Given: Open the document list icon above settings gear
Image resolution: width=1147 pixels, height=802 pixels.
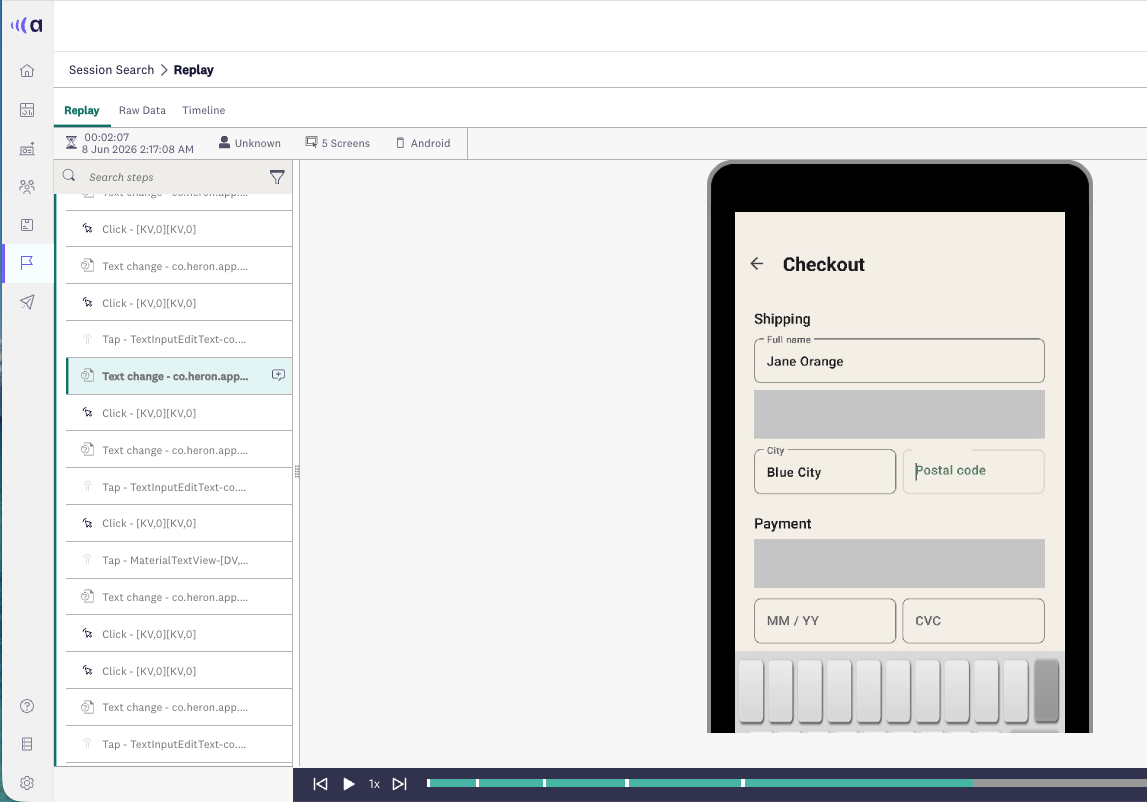Looking at the screenshot, I should click(27, 744).
